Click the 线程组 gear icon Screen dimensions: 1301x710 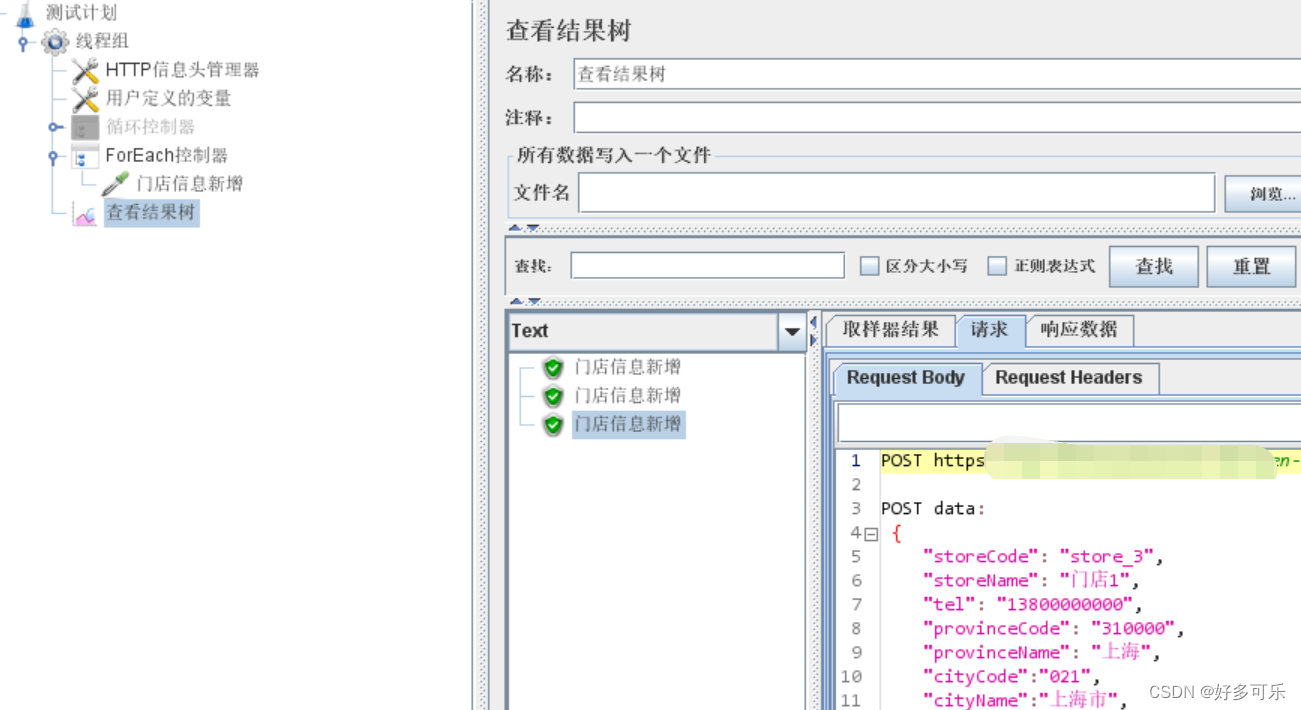click(55, 42)
